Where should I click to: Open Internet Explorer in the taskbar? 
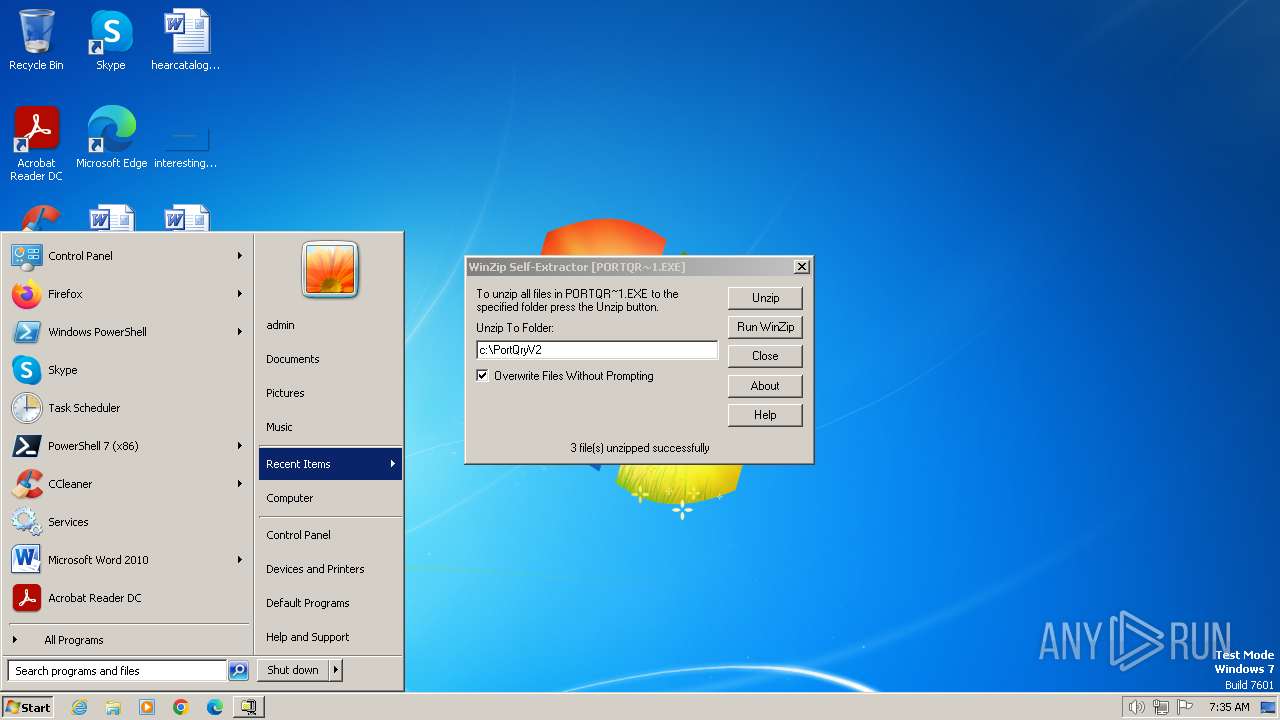[79, 707]
